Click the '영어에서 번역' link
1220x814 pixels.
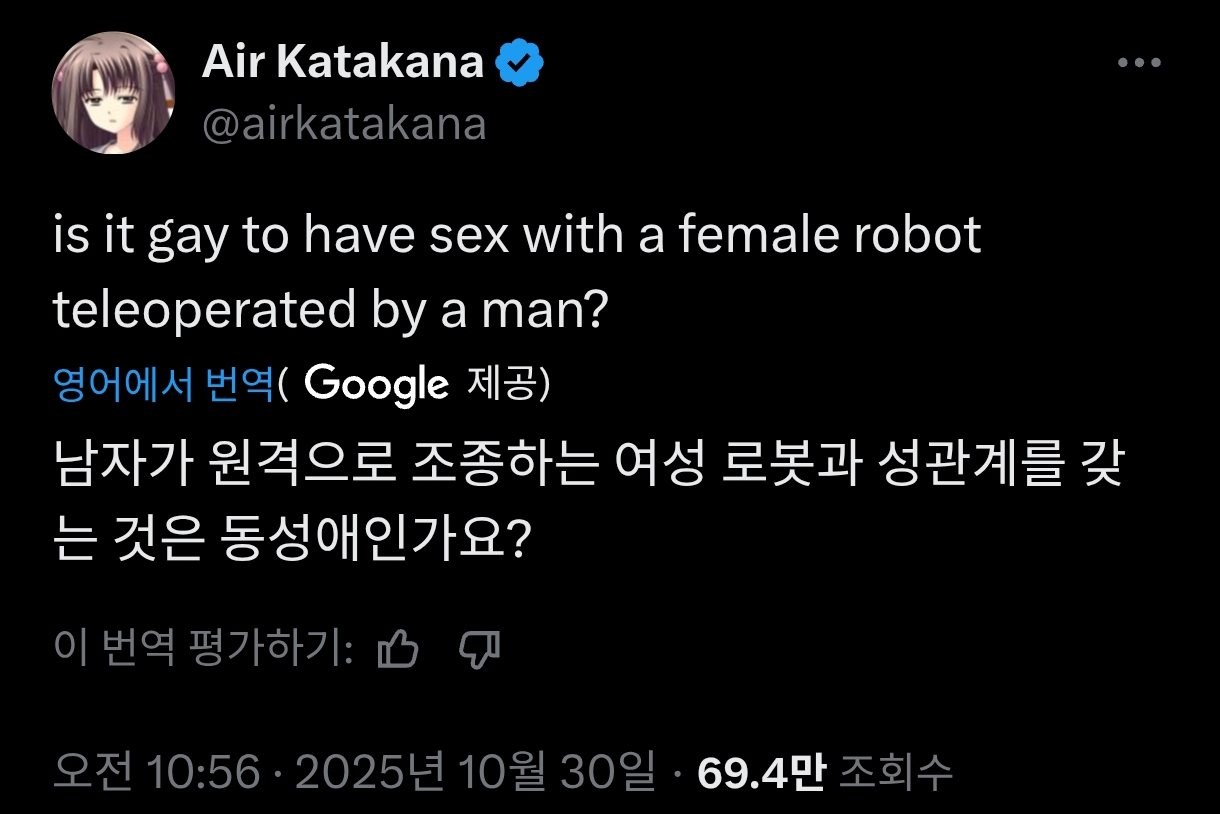164,384
